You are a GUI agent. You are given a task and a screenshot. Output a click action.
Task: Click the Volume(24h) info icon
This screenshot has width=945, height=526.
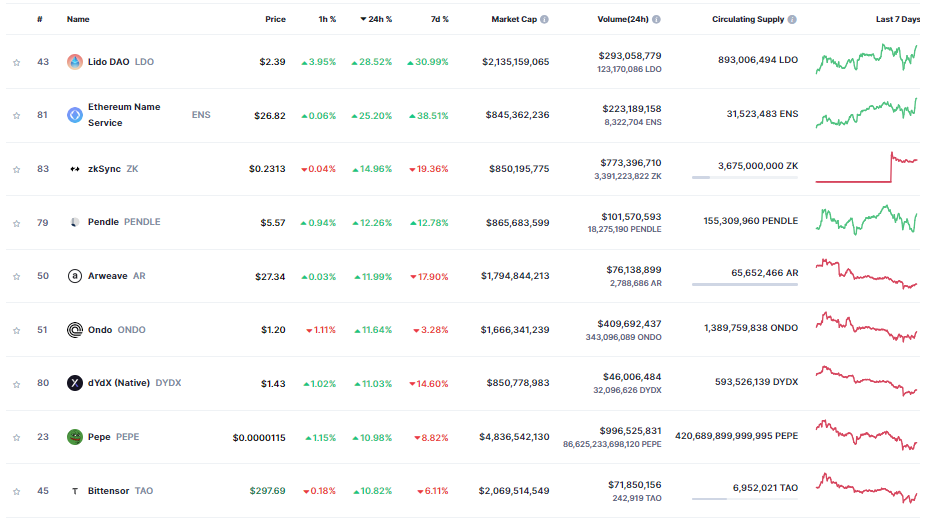[x=656, y=19]
